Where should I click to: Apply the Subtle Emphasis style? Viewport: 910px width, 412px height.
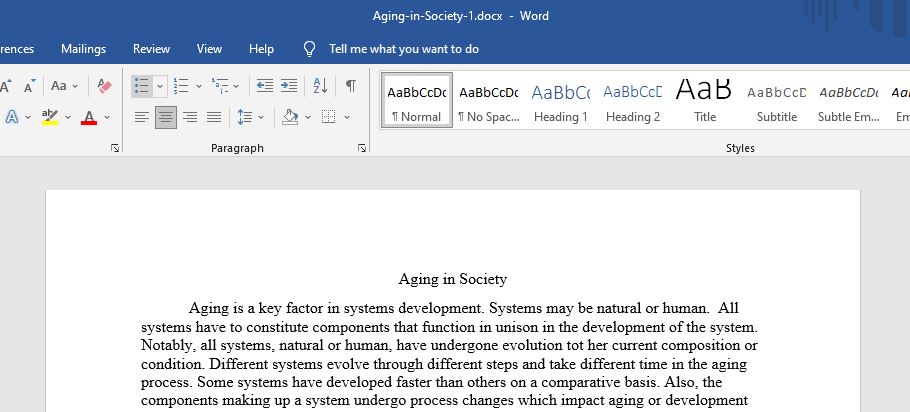848,100
